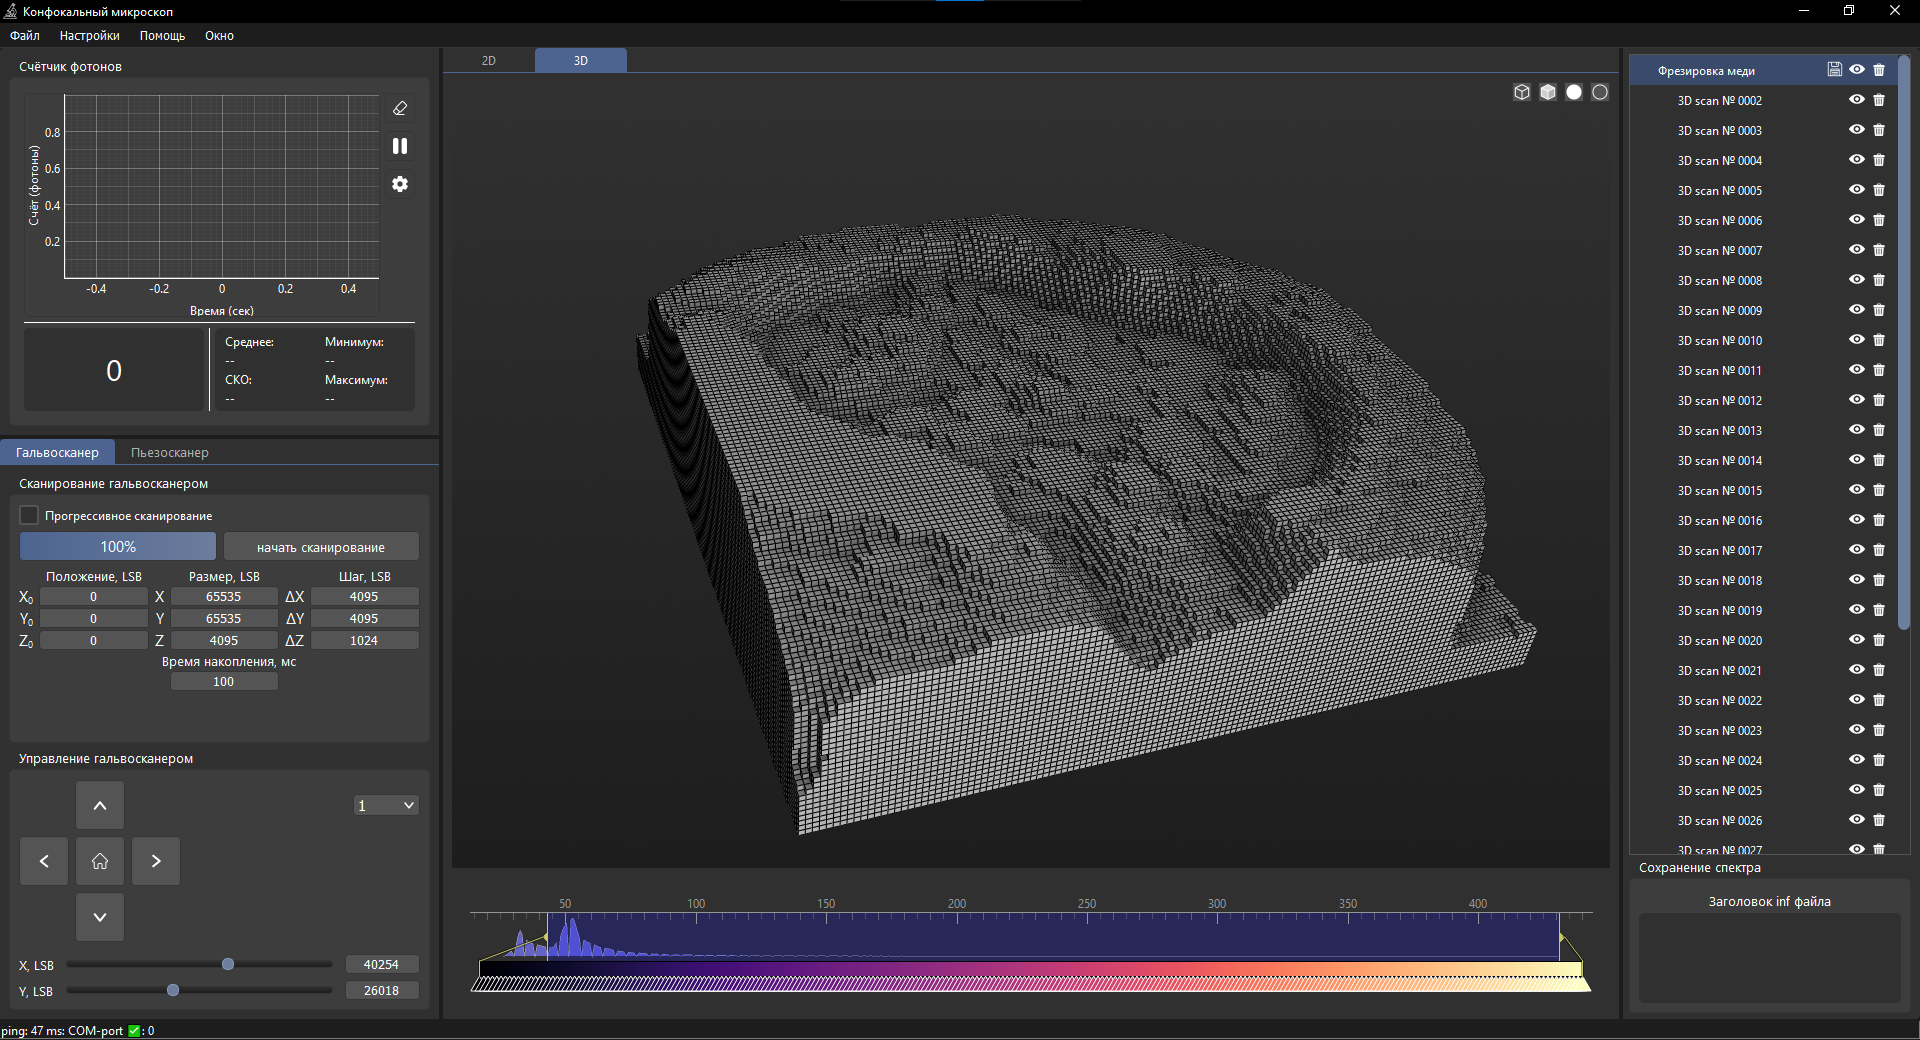1920x1040 pixels.
Task: Hide 3D scan № 0016
Action: 1857,520
